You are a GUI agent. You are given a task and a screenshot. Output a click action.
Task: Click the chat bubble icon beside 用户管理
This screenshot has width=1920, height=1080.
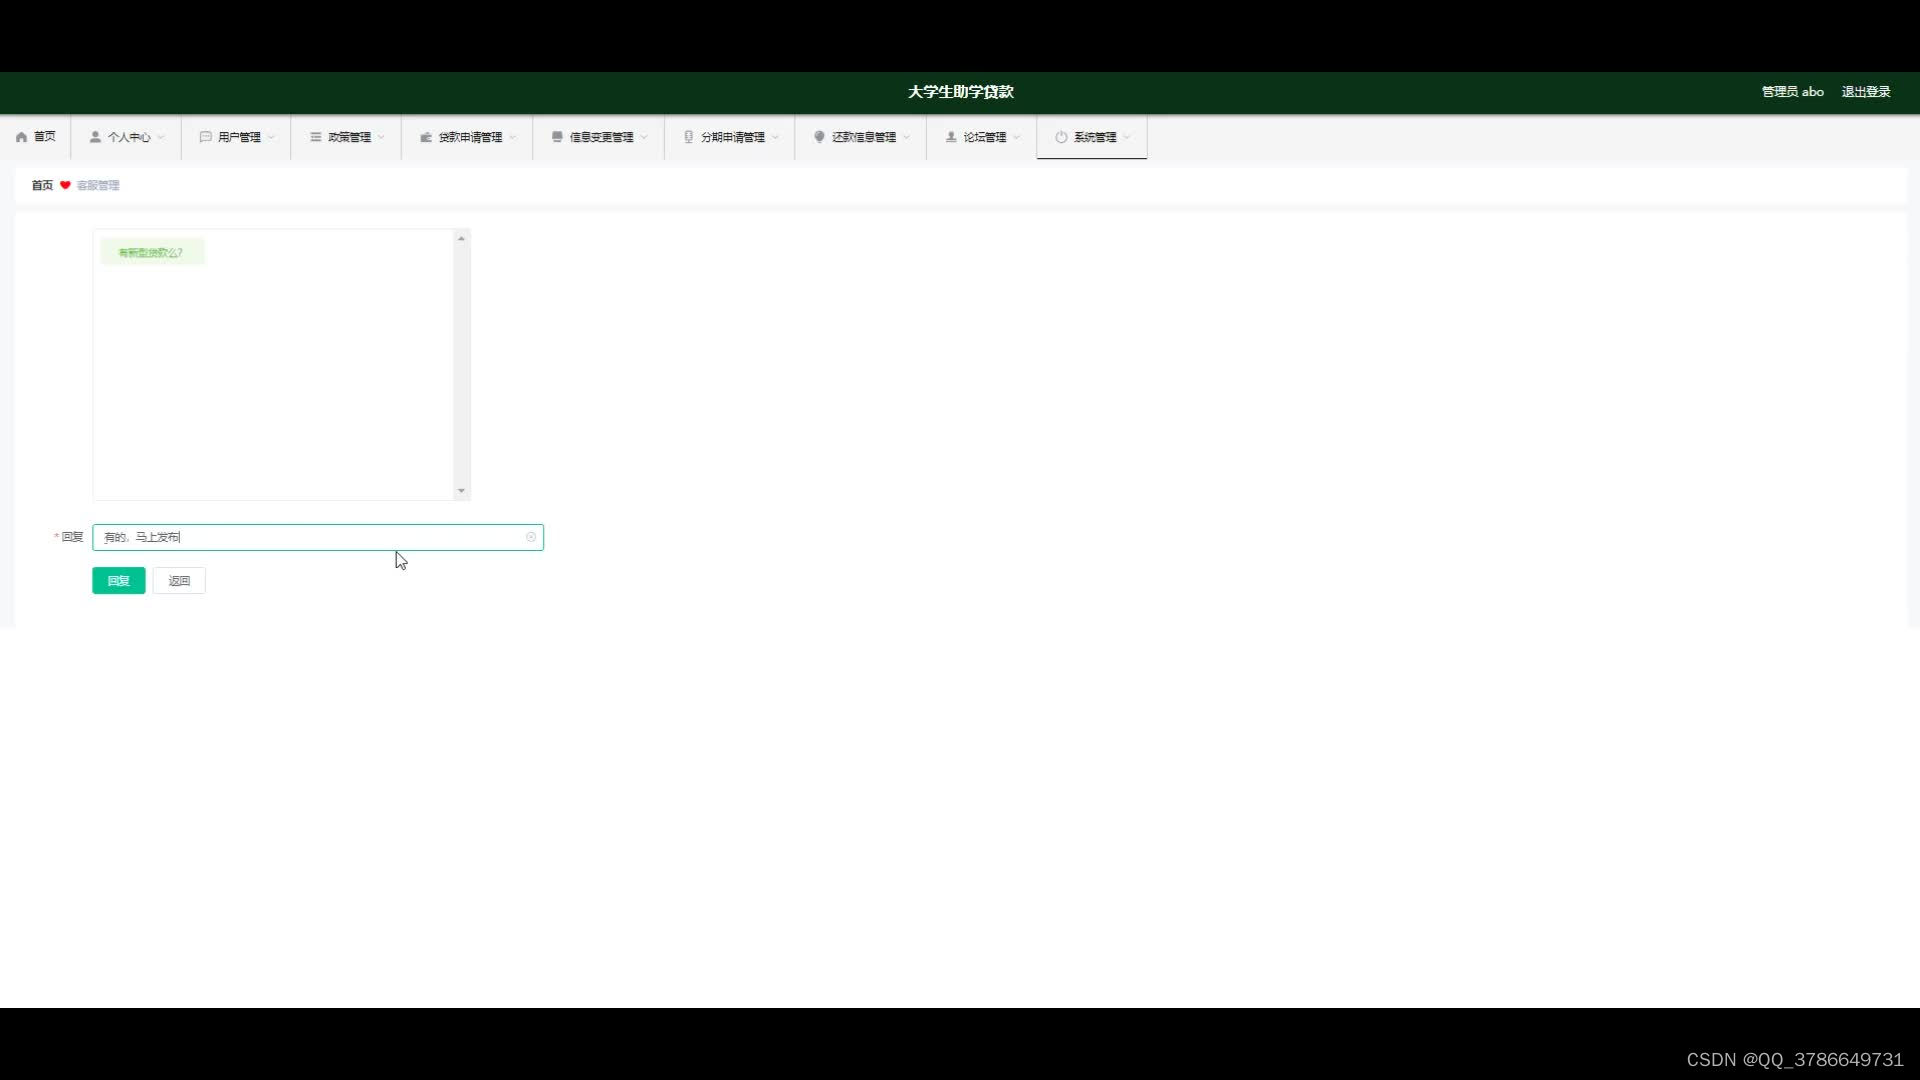pyautogui.click(x=205, y=137)
